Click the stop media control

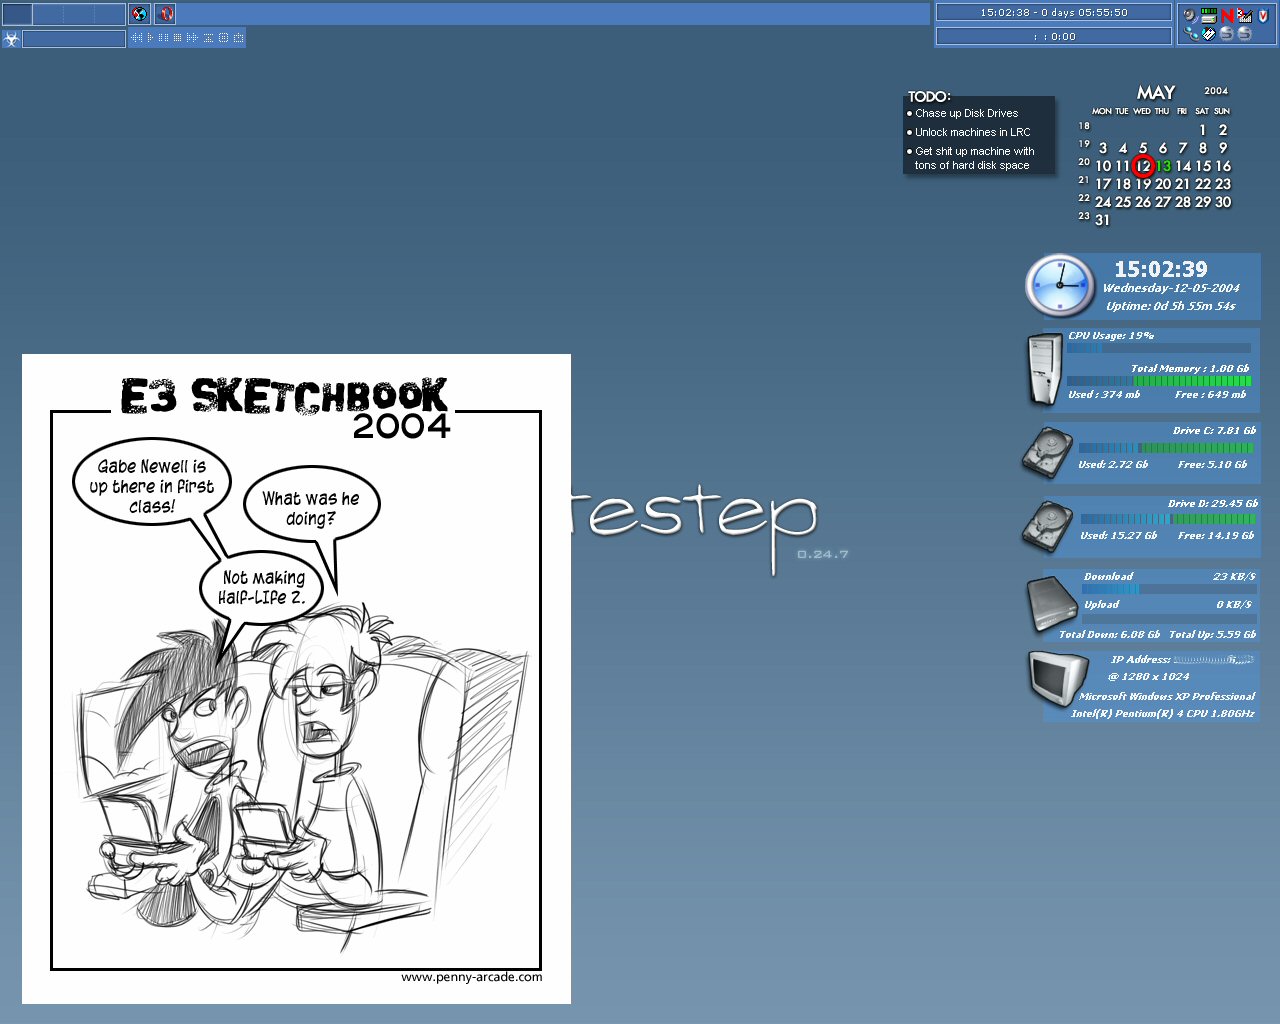pos(177,38)
